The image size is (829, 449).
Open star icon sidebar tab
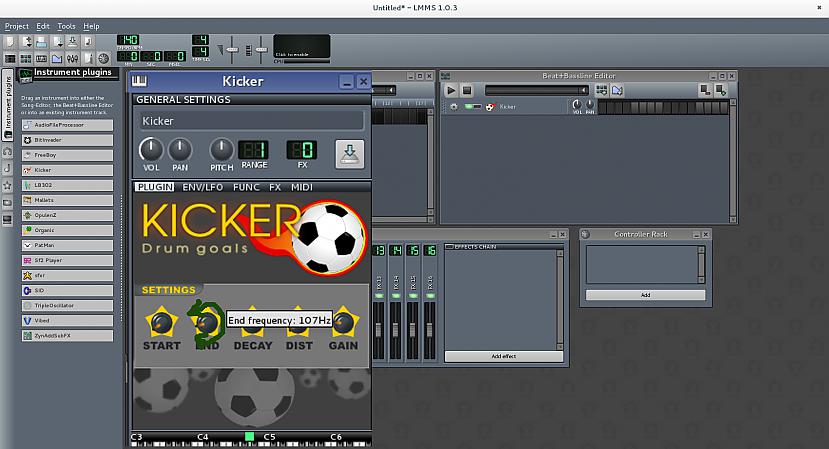[7, 186]
